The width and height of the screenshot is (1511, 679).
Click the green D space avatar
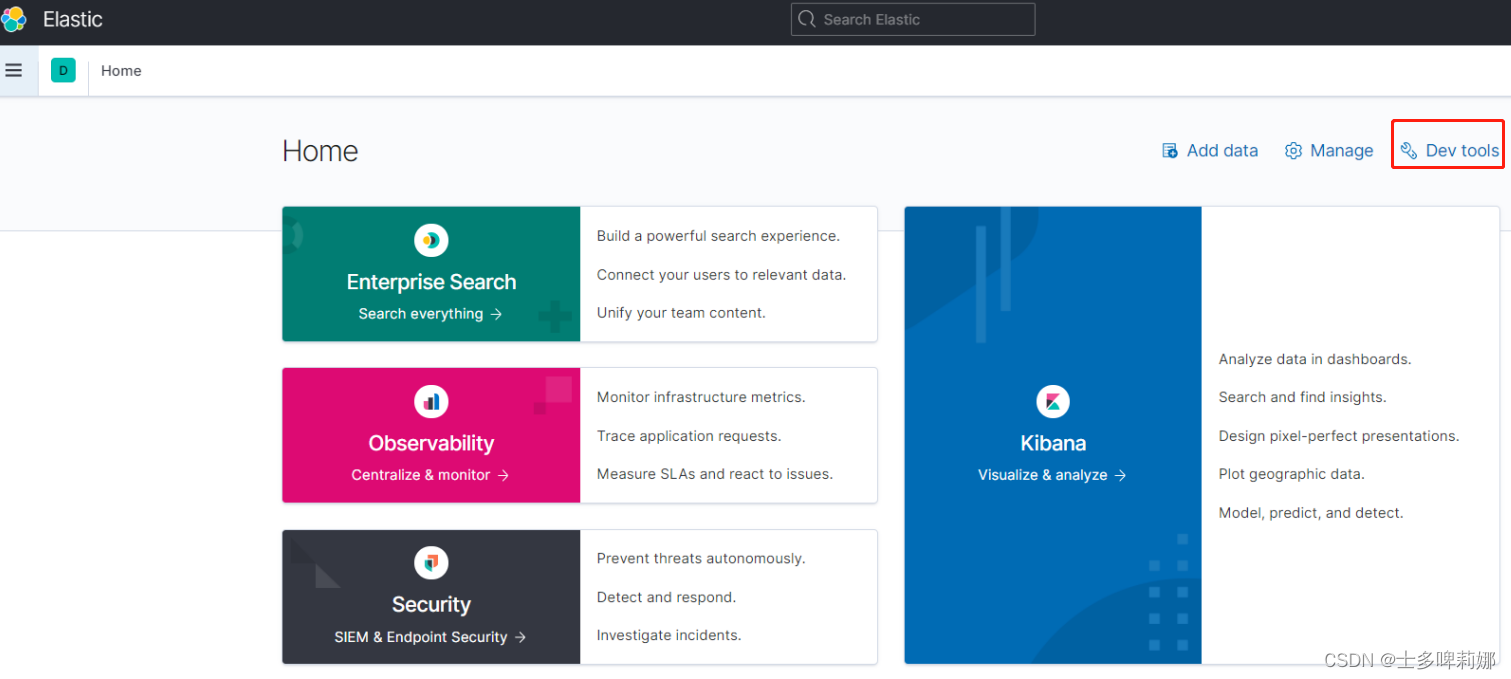pyautogui.click(x=63, y=70)
